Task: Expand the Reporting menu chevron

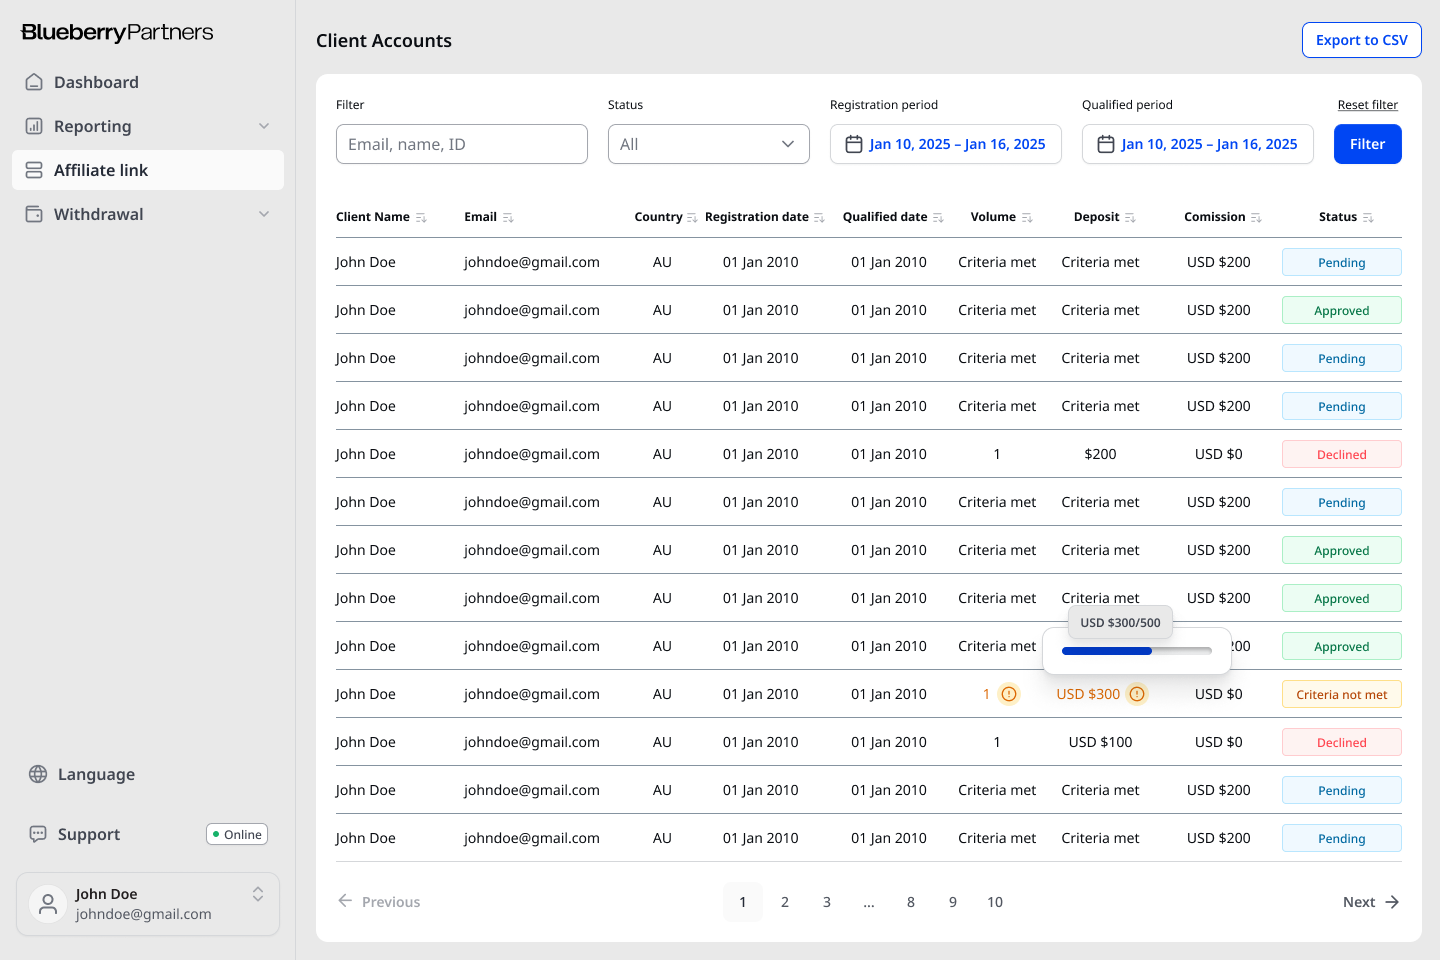Action: pyautogui.click(x=264, y=126)
